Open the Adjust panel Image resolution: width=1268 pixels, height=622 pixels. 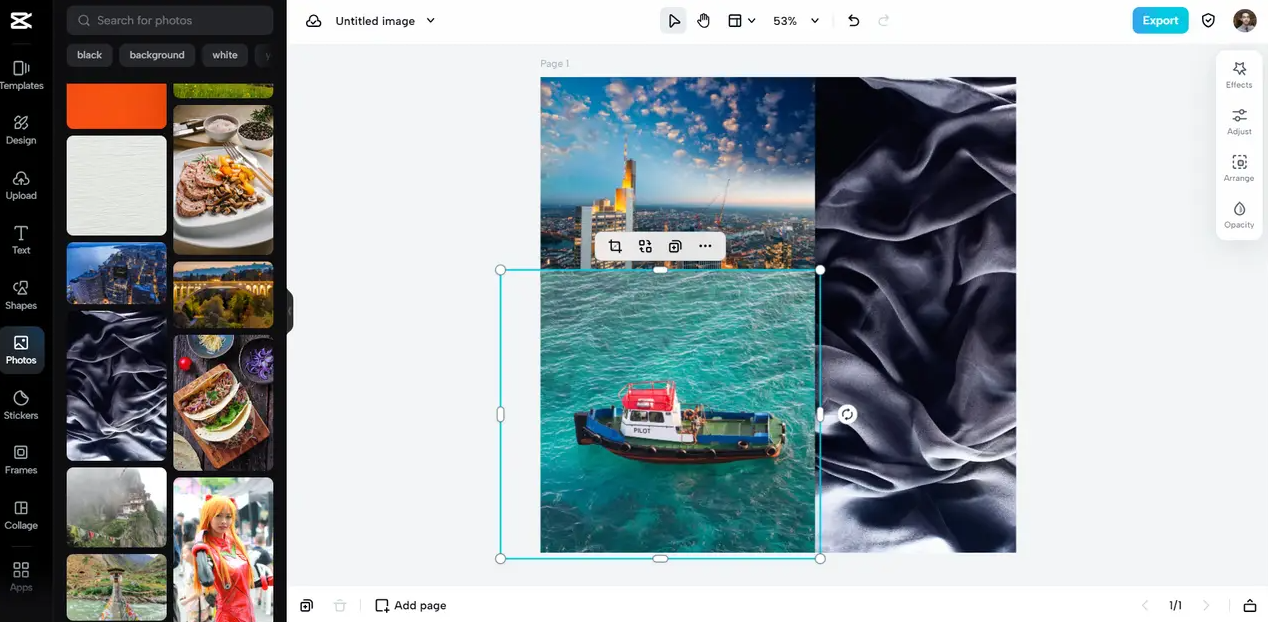[x=1239, y=122]
